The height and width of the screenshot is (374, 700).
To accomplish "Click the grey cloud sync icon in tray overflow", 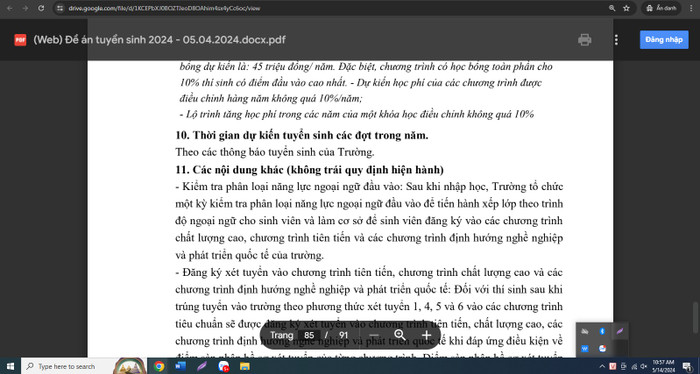I will 585,331.
